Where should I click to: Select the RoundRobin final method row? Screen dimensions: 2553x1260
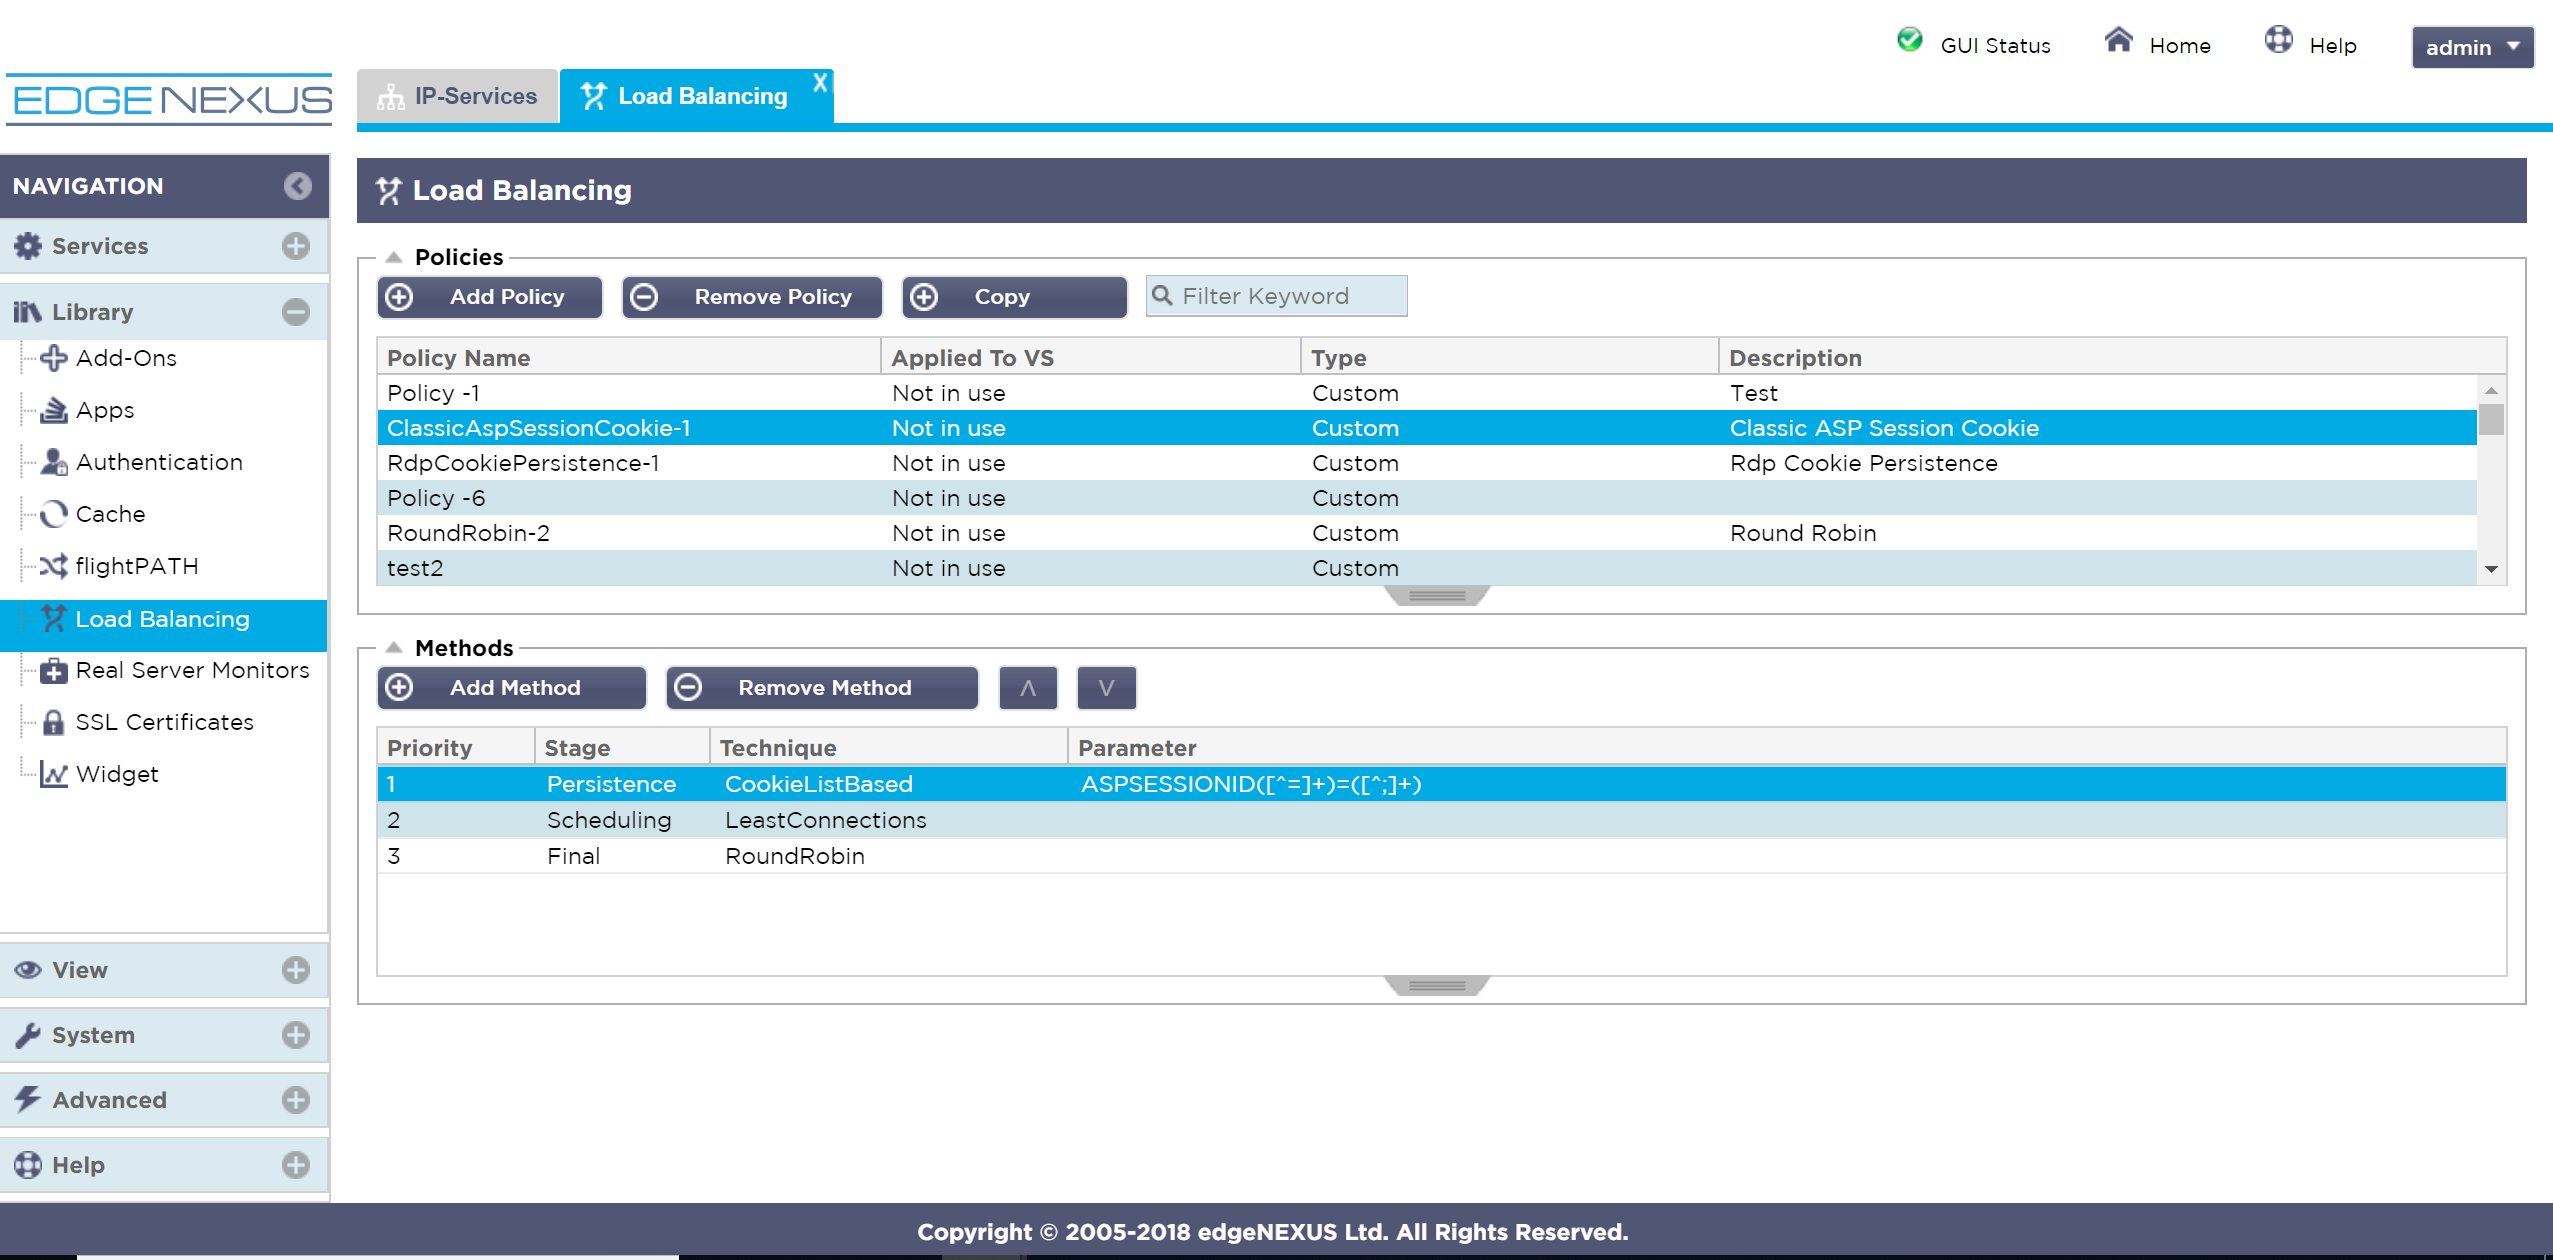(1441, 856)
